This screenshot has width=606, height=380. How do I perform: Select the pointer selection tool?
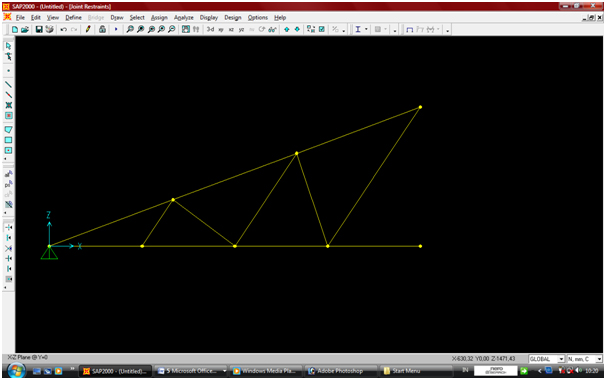click(x=8, y=46)
